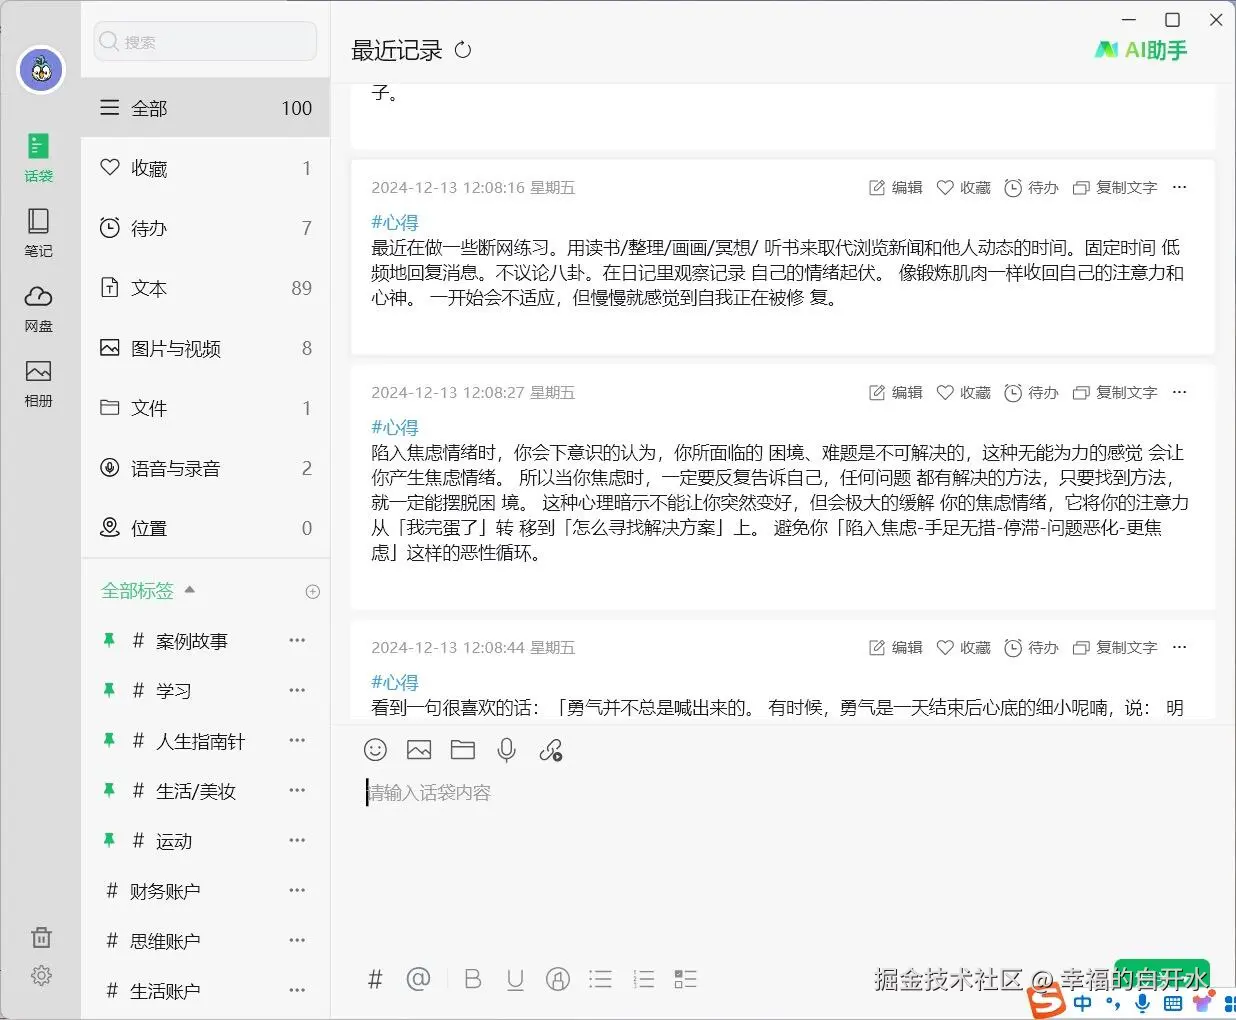Mark the 12:08:16 record as 待办
This screenshot has height=1020, width=1236.
1031,188
